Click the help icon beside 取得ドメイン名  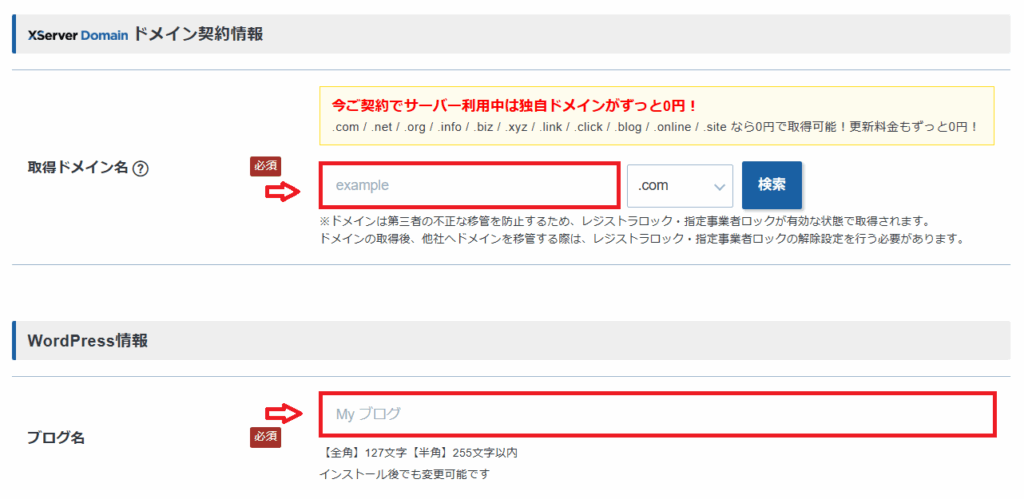pyautogui.click(x=140, y=169)
